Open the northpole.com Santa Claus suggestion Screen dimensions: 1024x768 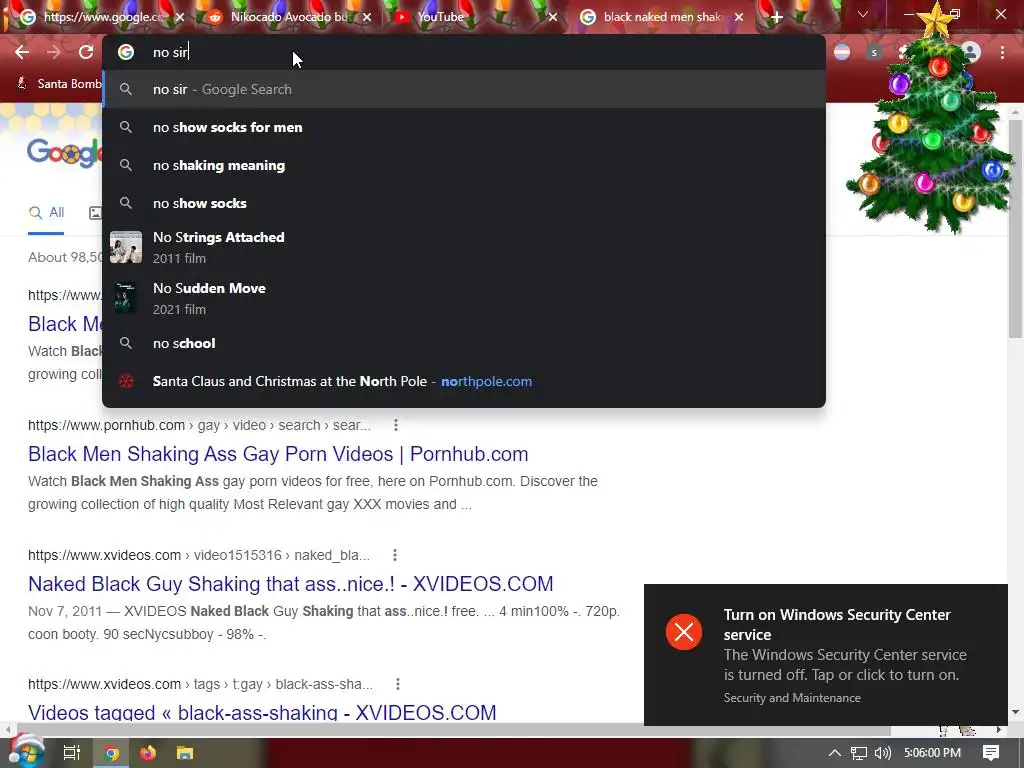[464, 381]
